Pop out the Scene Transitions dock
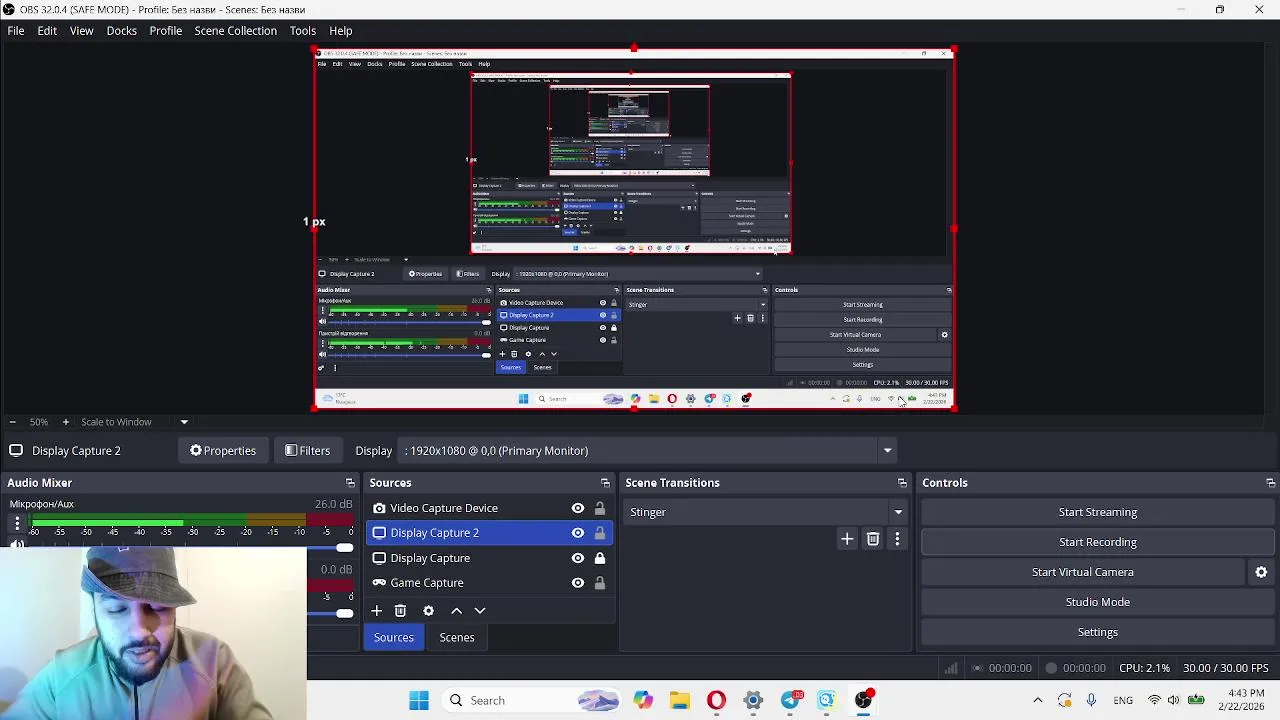1280x720 pixels. 902,483
